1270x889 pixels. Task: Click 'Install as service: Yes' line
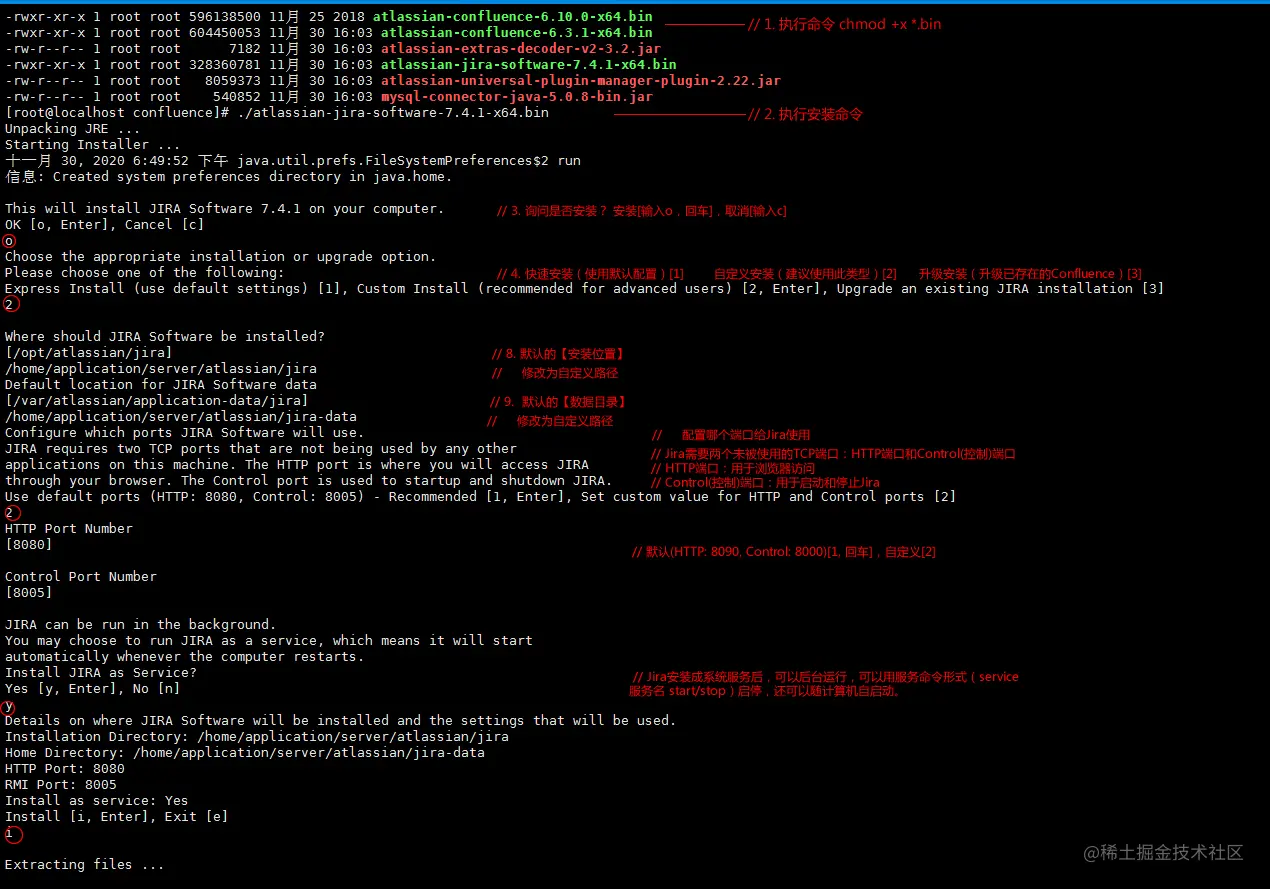point(96,801)
